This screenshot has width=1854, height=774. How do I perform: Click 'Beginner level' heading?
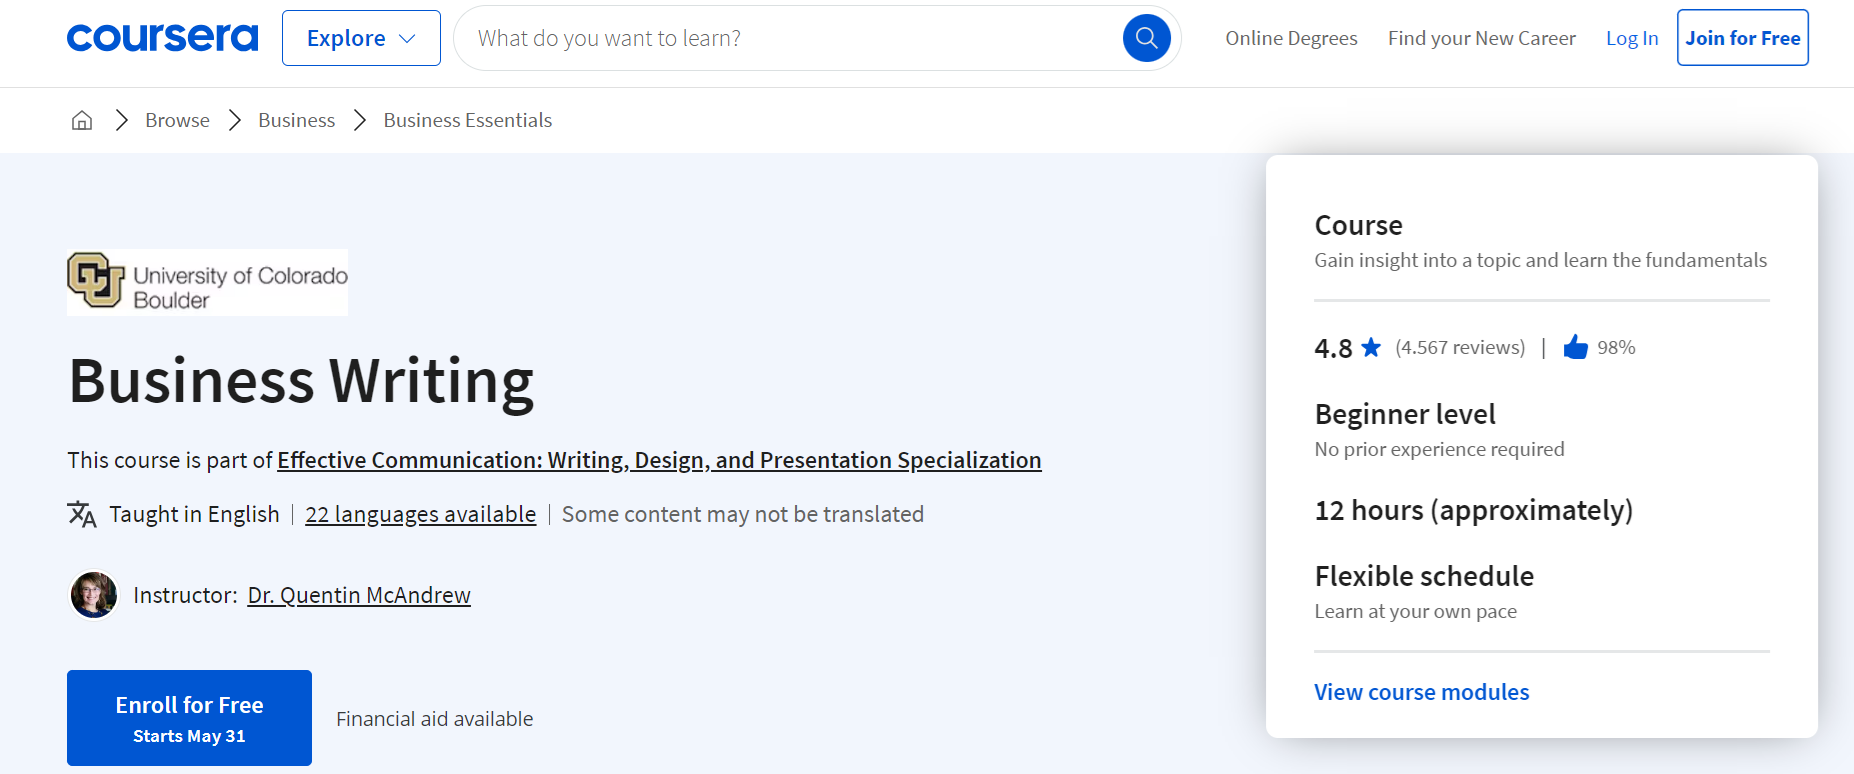(x=1405, y=414)
